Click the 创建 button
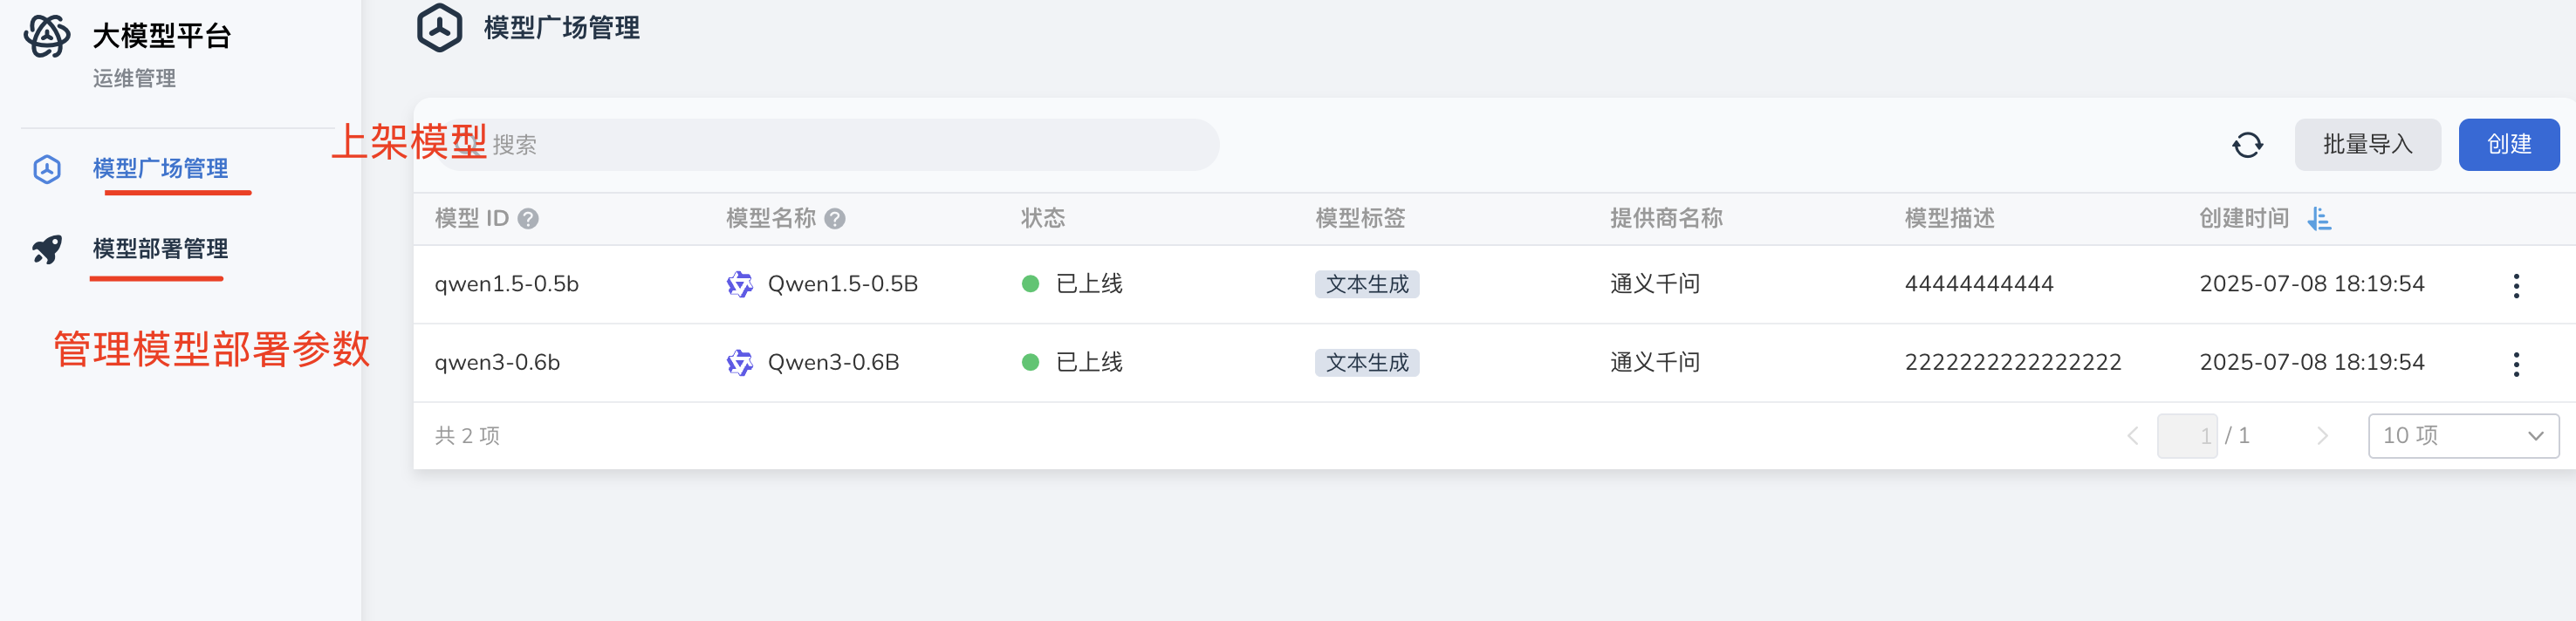Screen dimensions: 2576x621 [2509, 144]
